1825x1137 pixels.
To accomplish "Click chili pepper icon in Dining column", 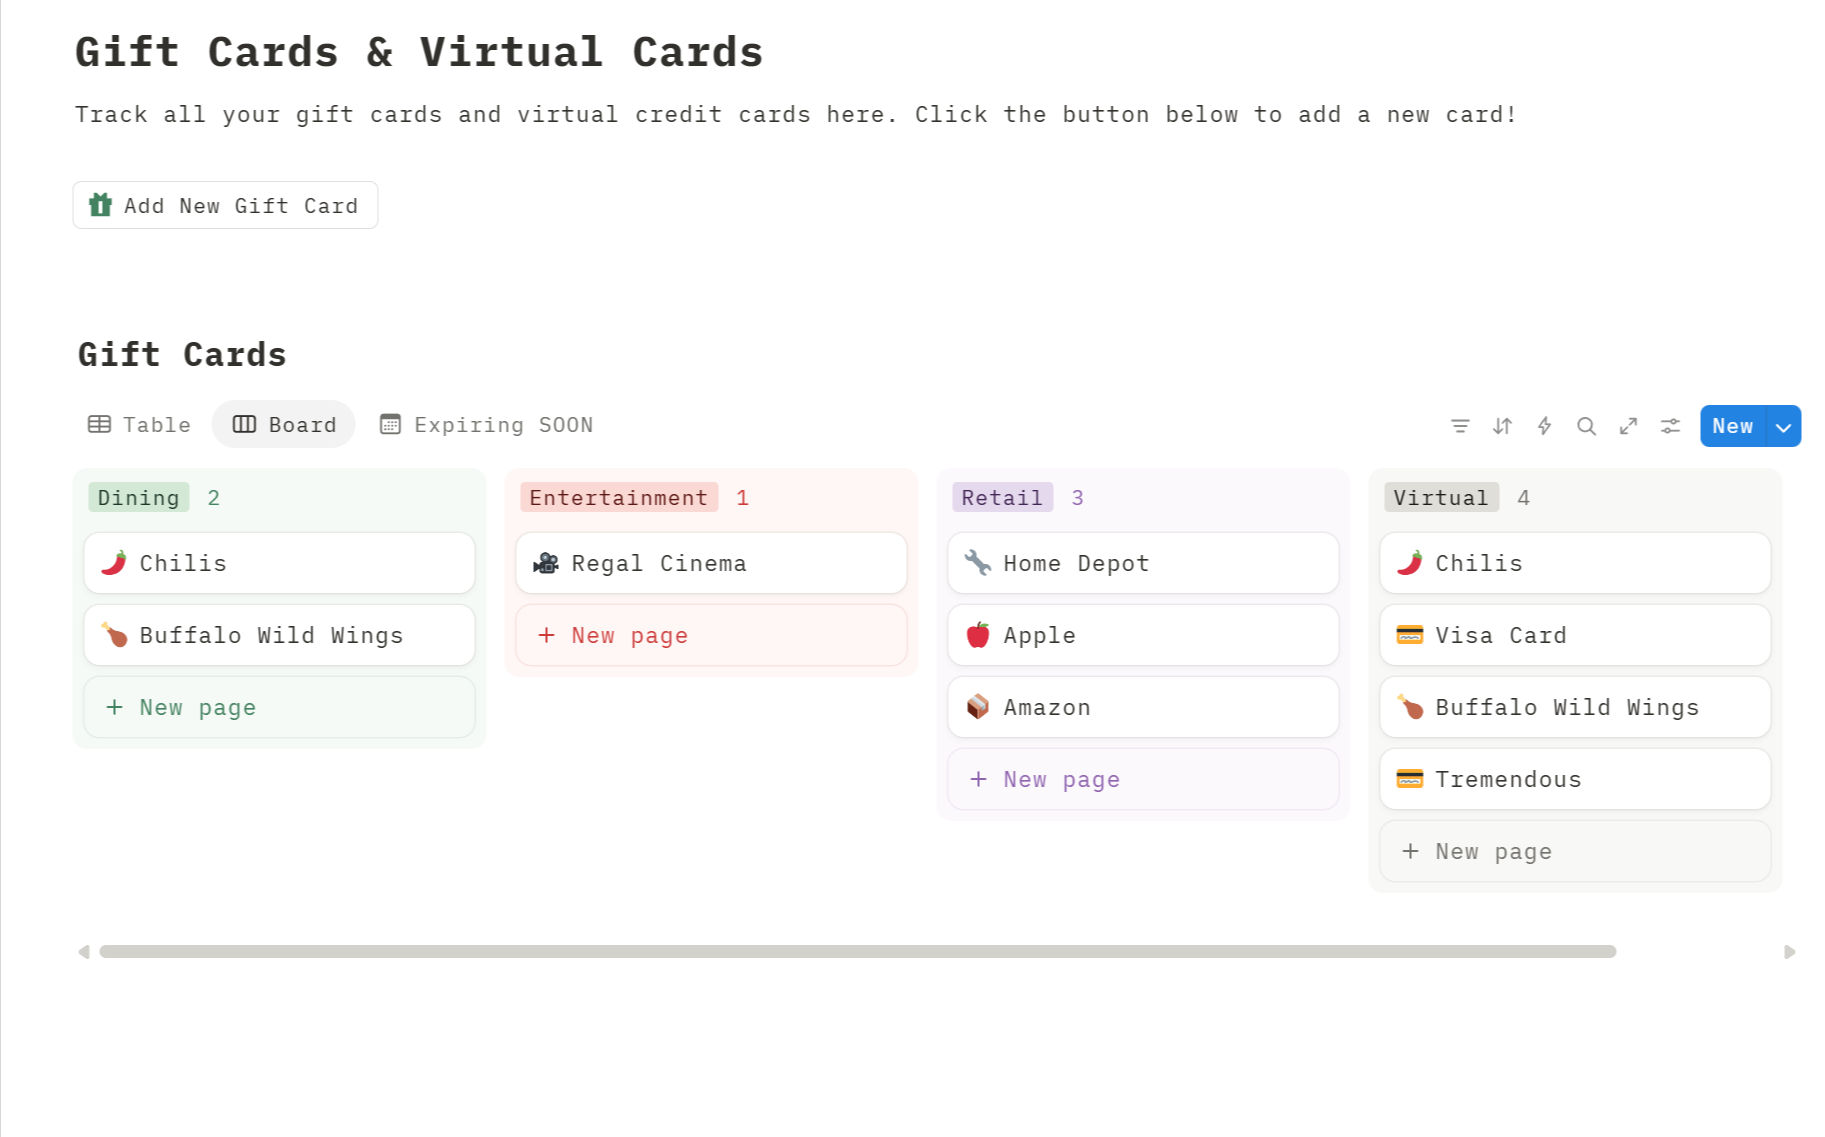I will (114, 563).
